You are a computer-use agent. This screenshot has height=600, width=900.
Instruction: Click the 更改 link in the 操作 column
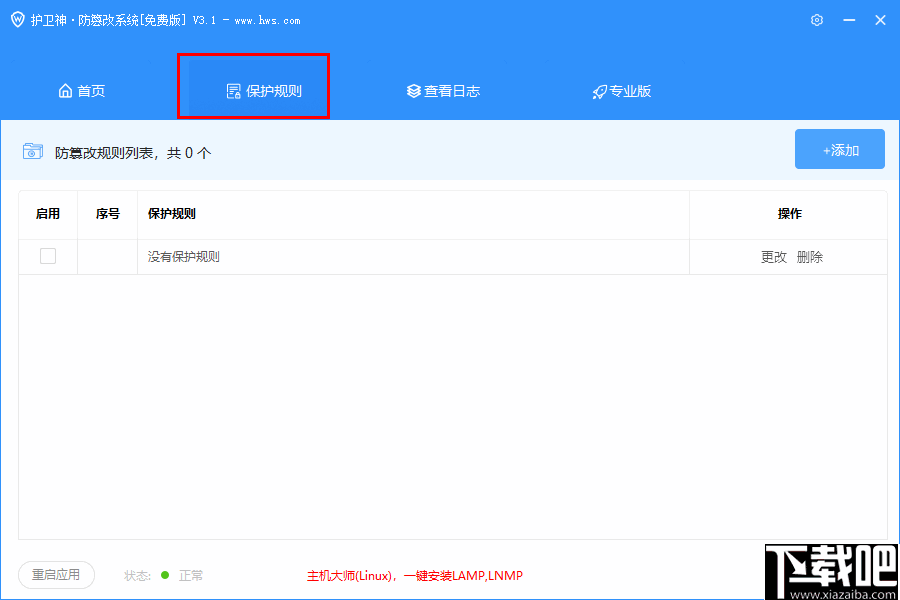(773, 256)
